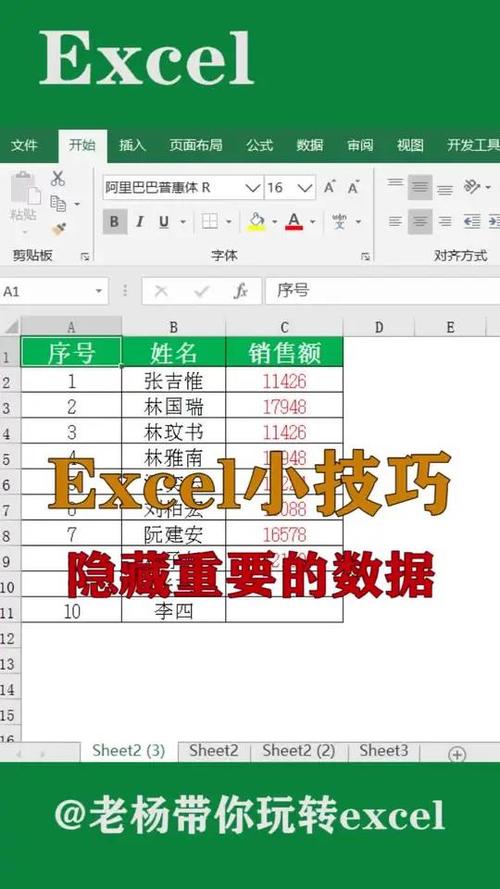Decrease font size with smaller A
The height and width of the screenshot is (889, 500).
coord(353,187)
